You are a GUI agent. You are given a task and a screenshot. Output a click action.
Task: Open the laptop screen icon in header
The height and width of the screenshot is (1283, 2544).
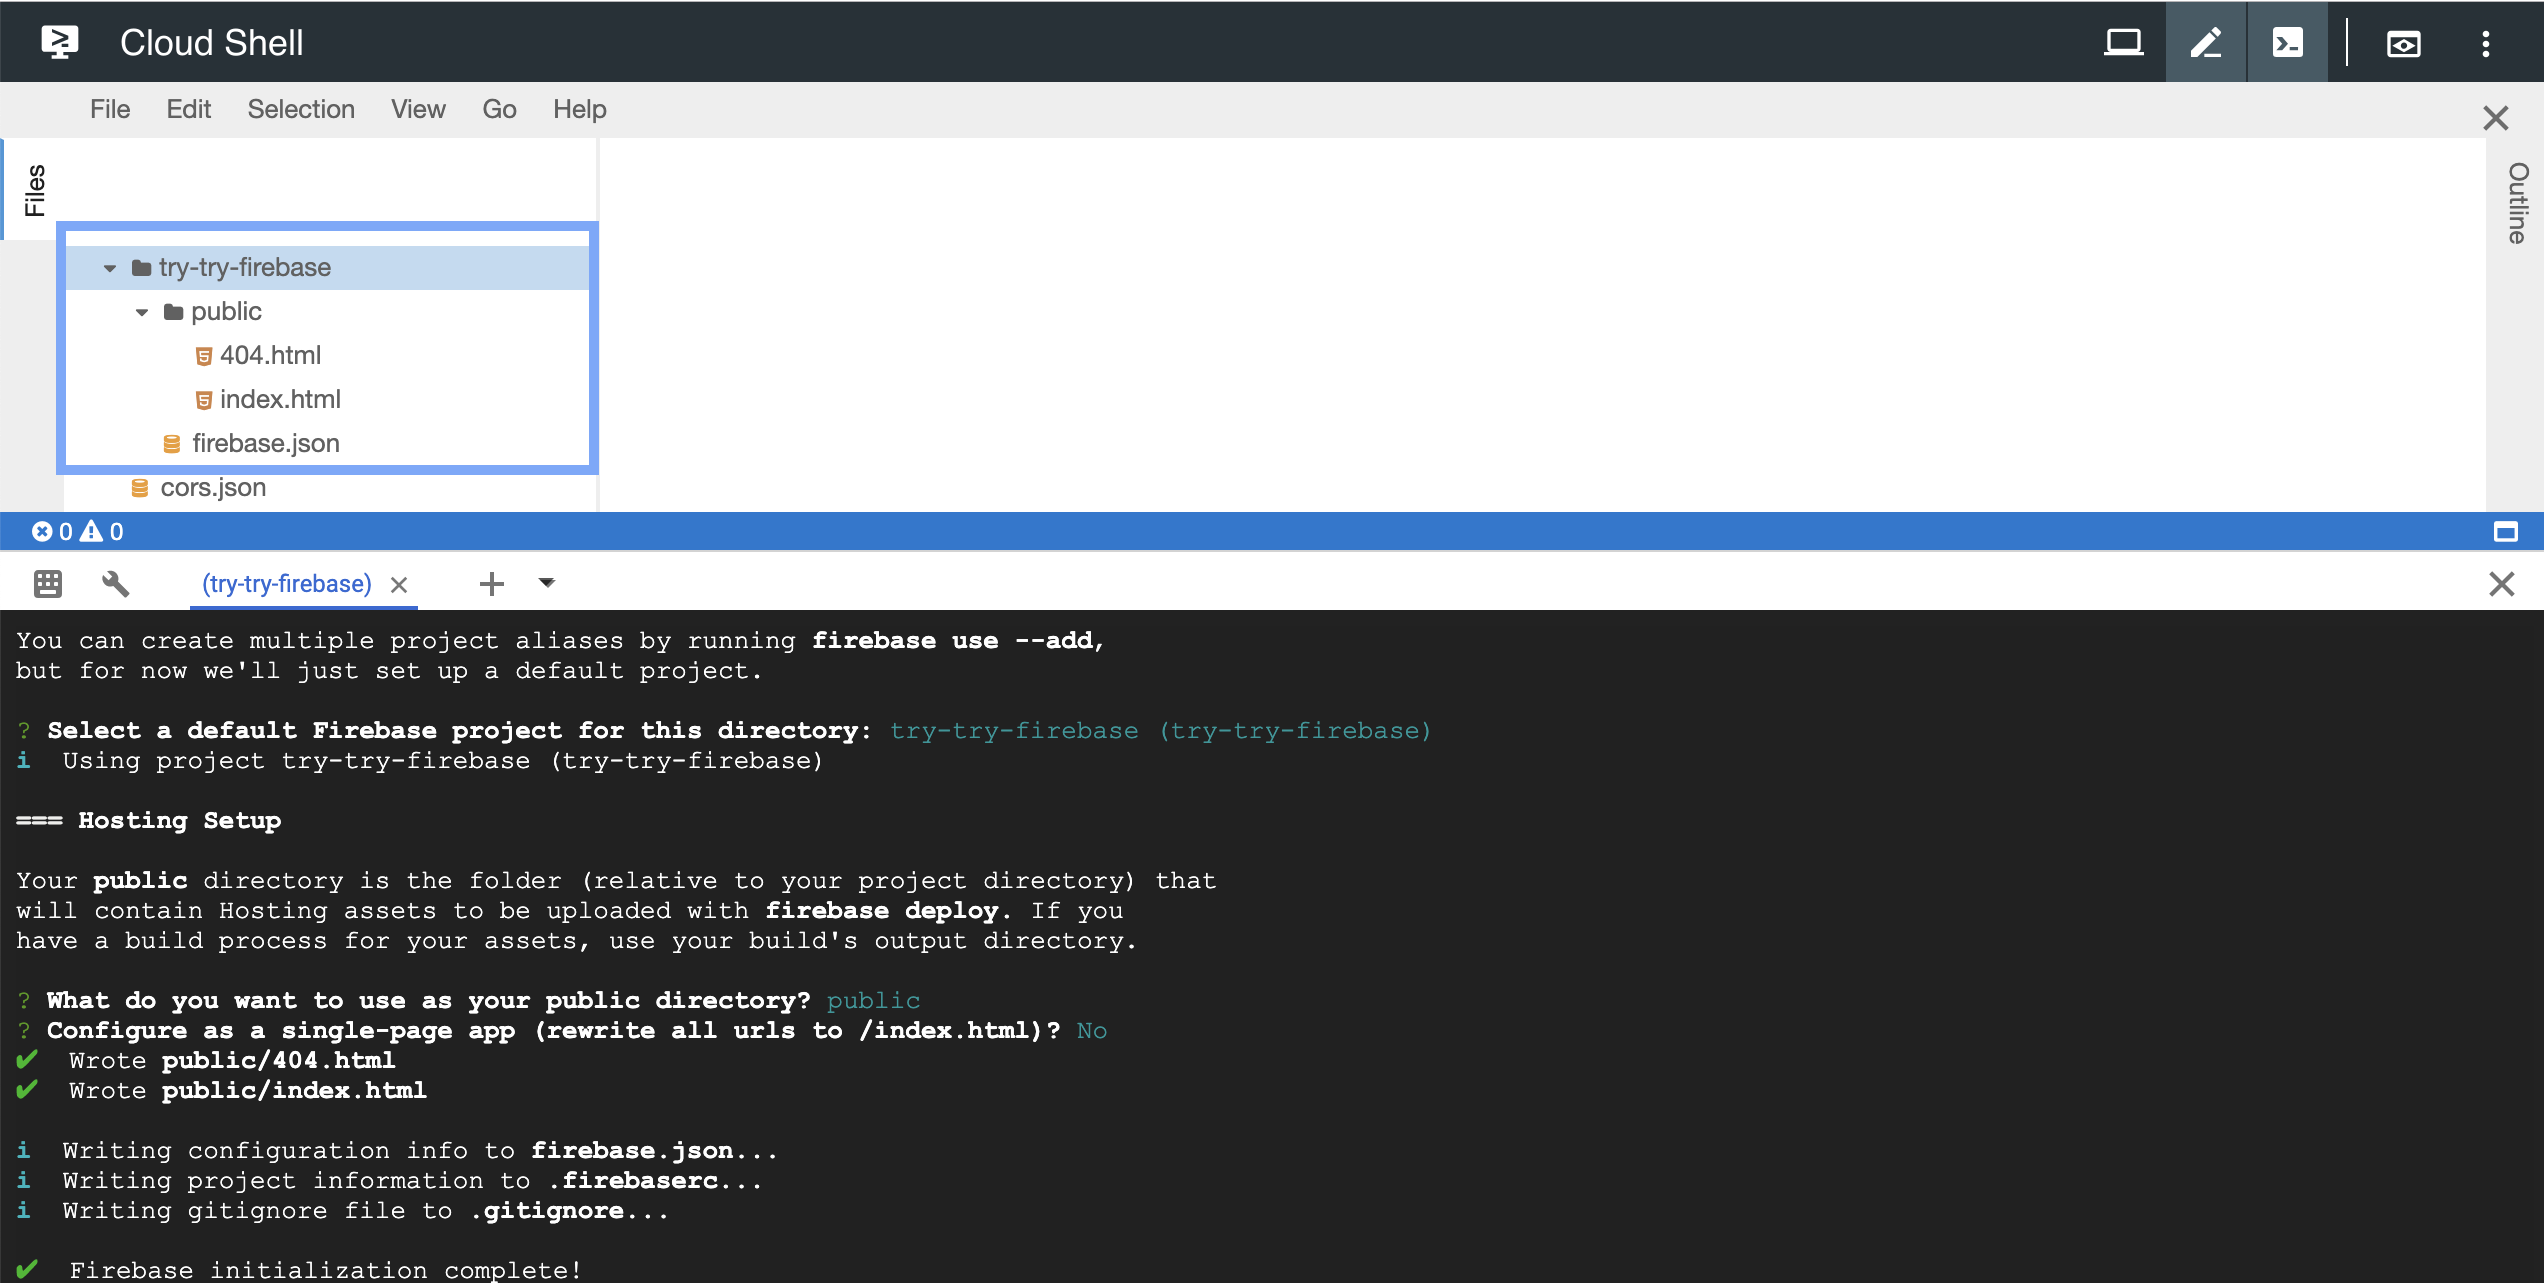click(2123, 43)
